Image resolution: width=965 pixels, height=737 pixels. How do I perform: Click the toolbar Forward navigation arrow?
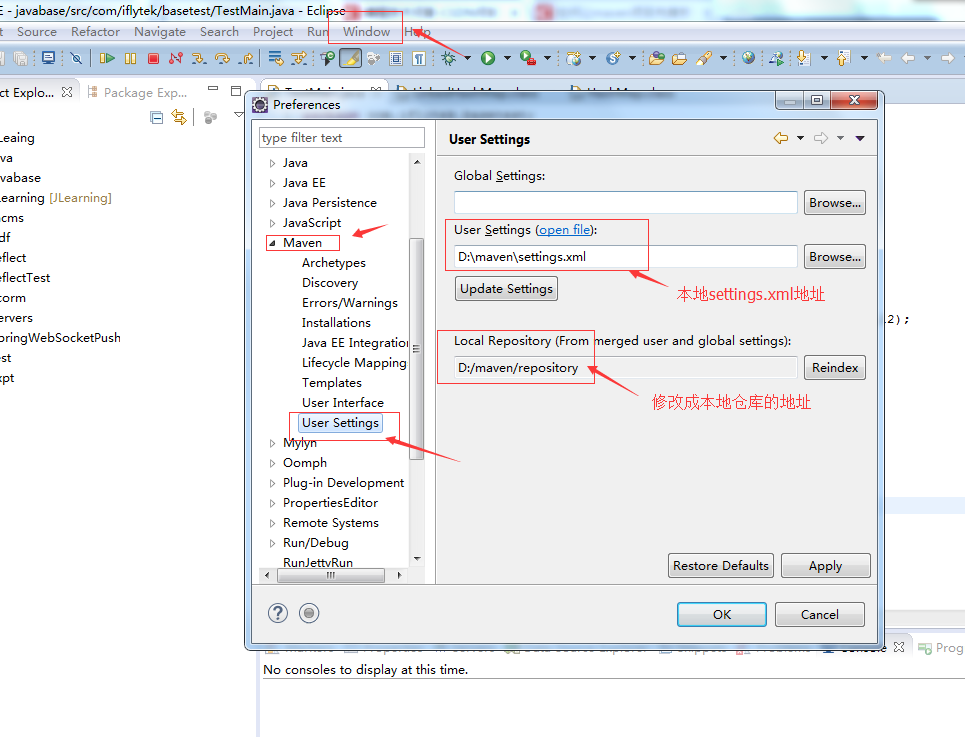(x=948, y=58)
